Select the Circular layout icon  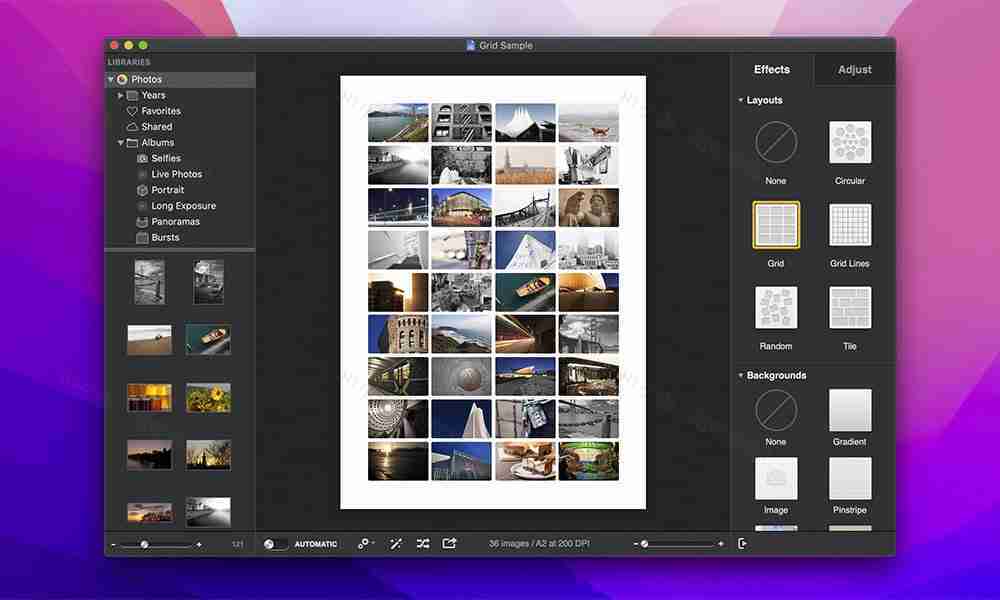click(849, 143)
